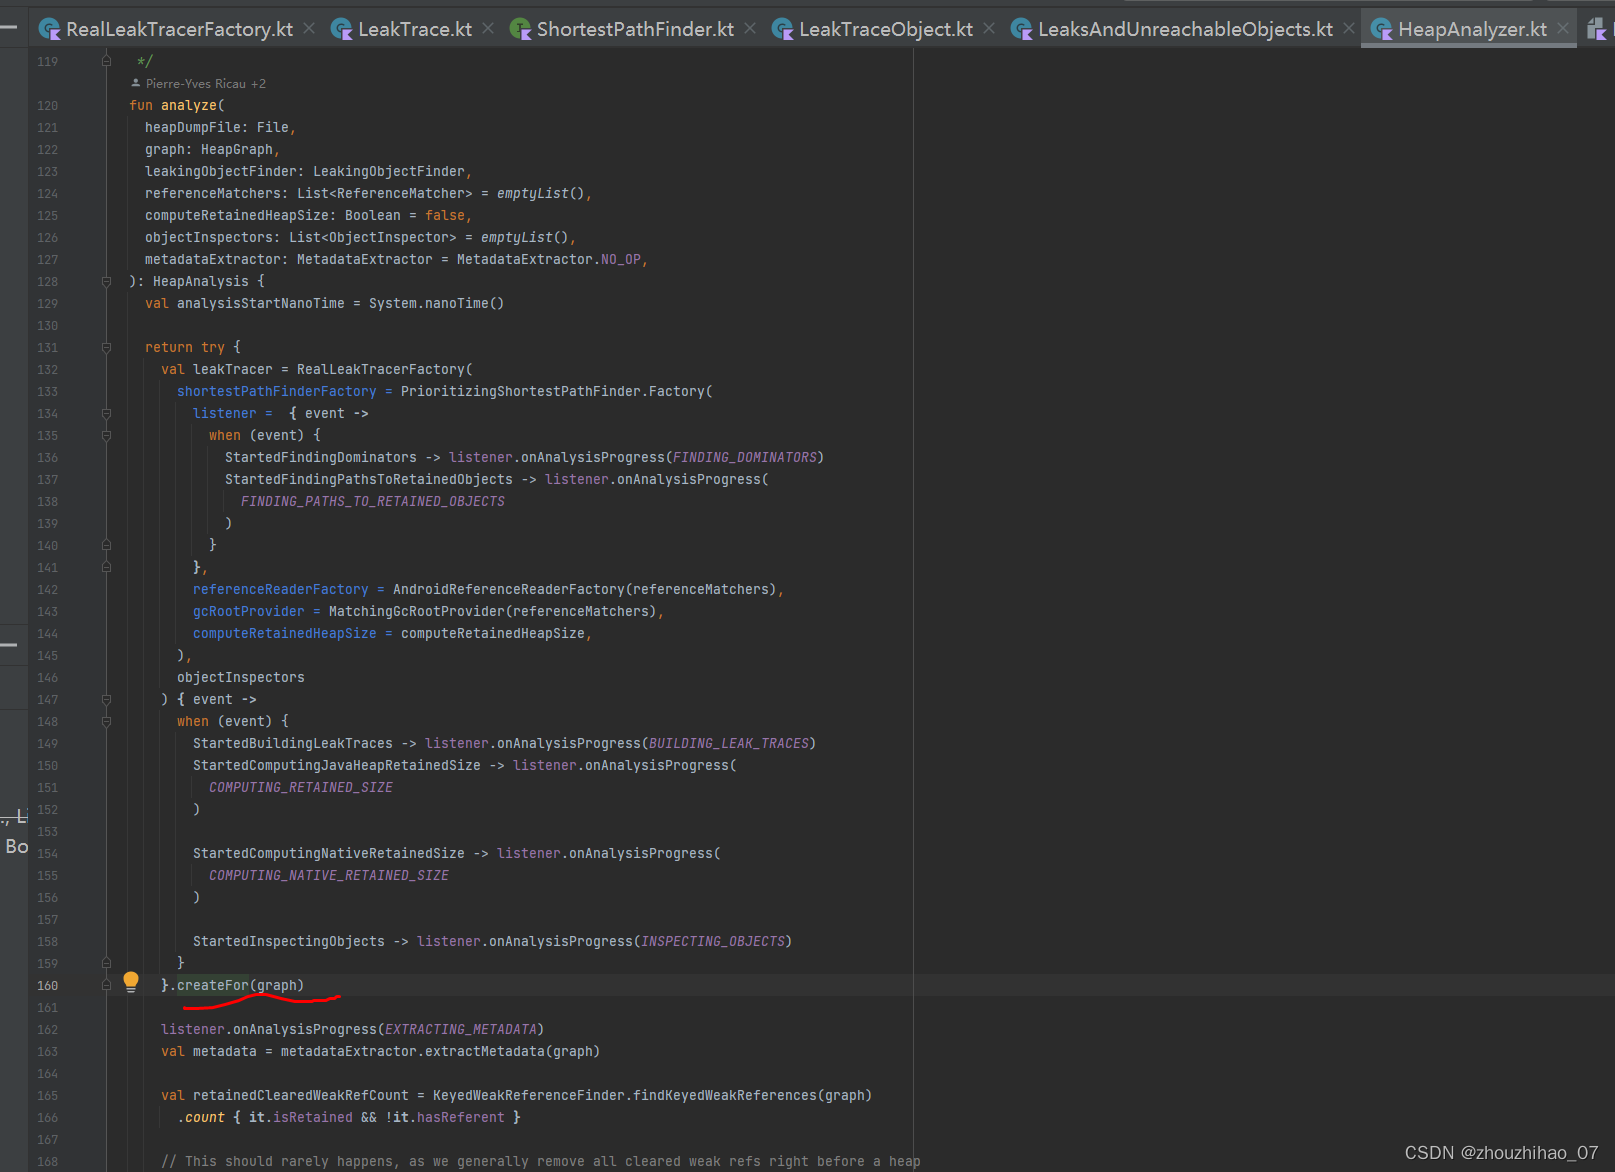Click RealLeakTracerFactory constructor call on line 132
1615x1172 pixels.
381,369
